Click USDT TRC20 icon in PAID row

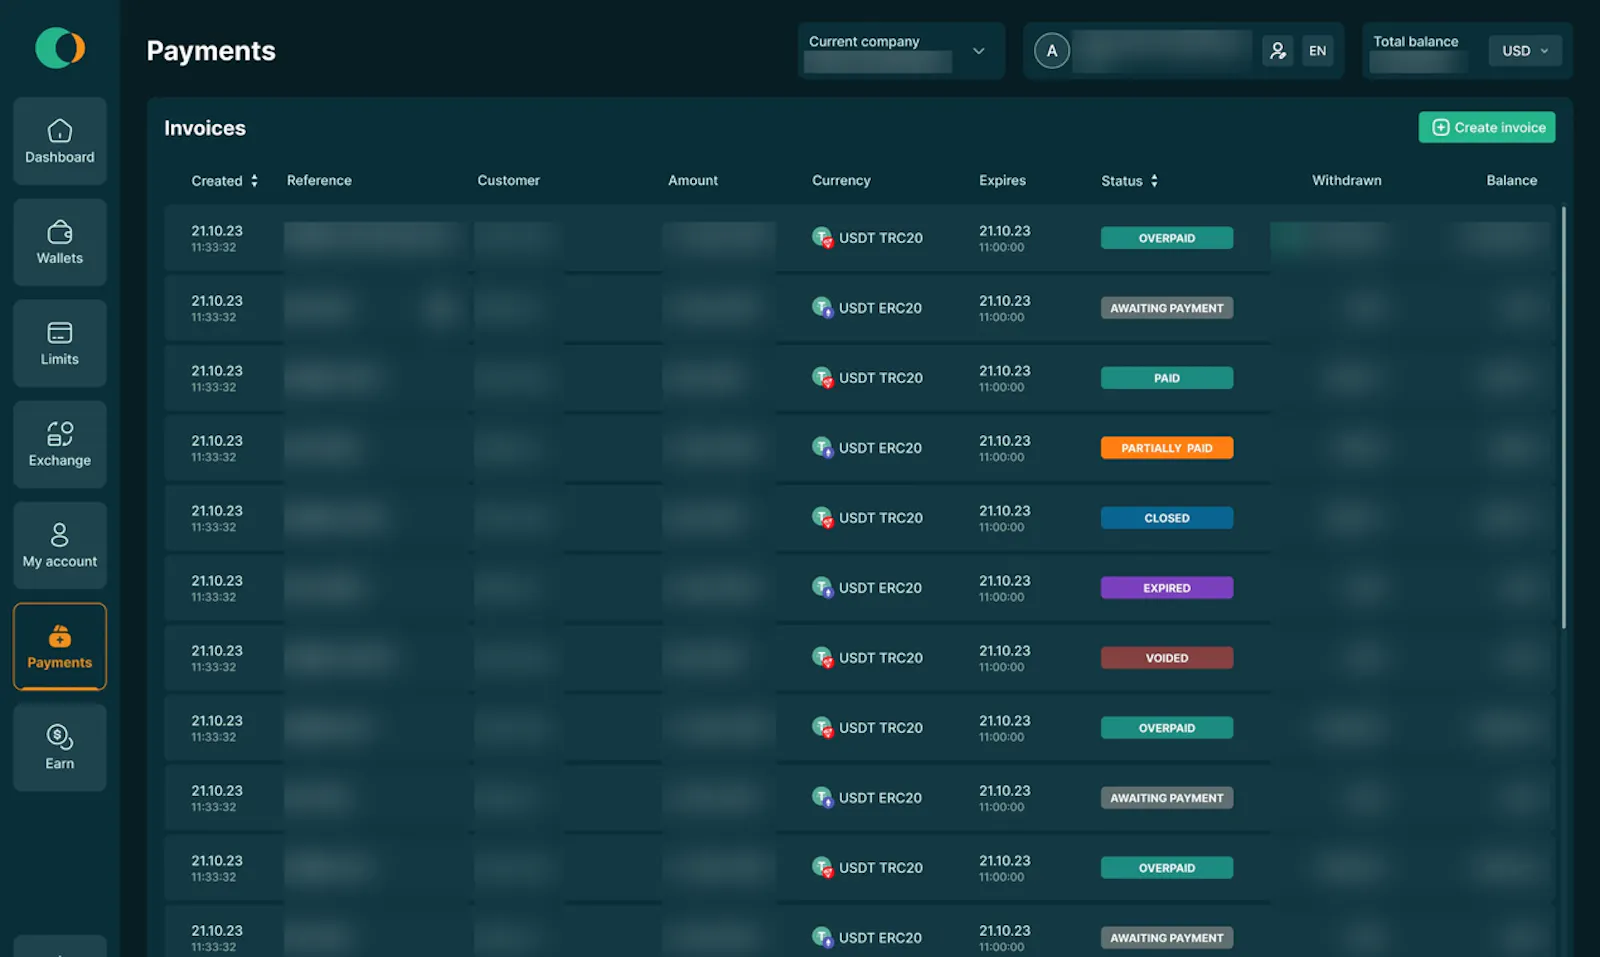pyautogui.click(x=822, y=377)
